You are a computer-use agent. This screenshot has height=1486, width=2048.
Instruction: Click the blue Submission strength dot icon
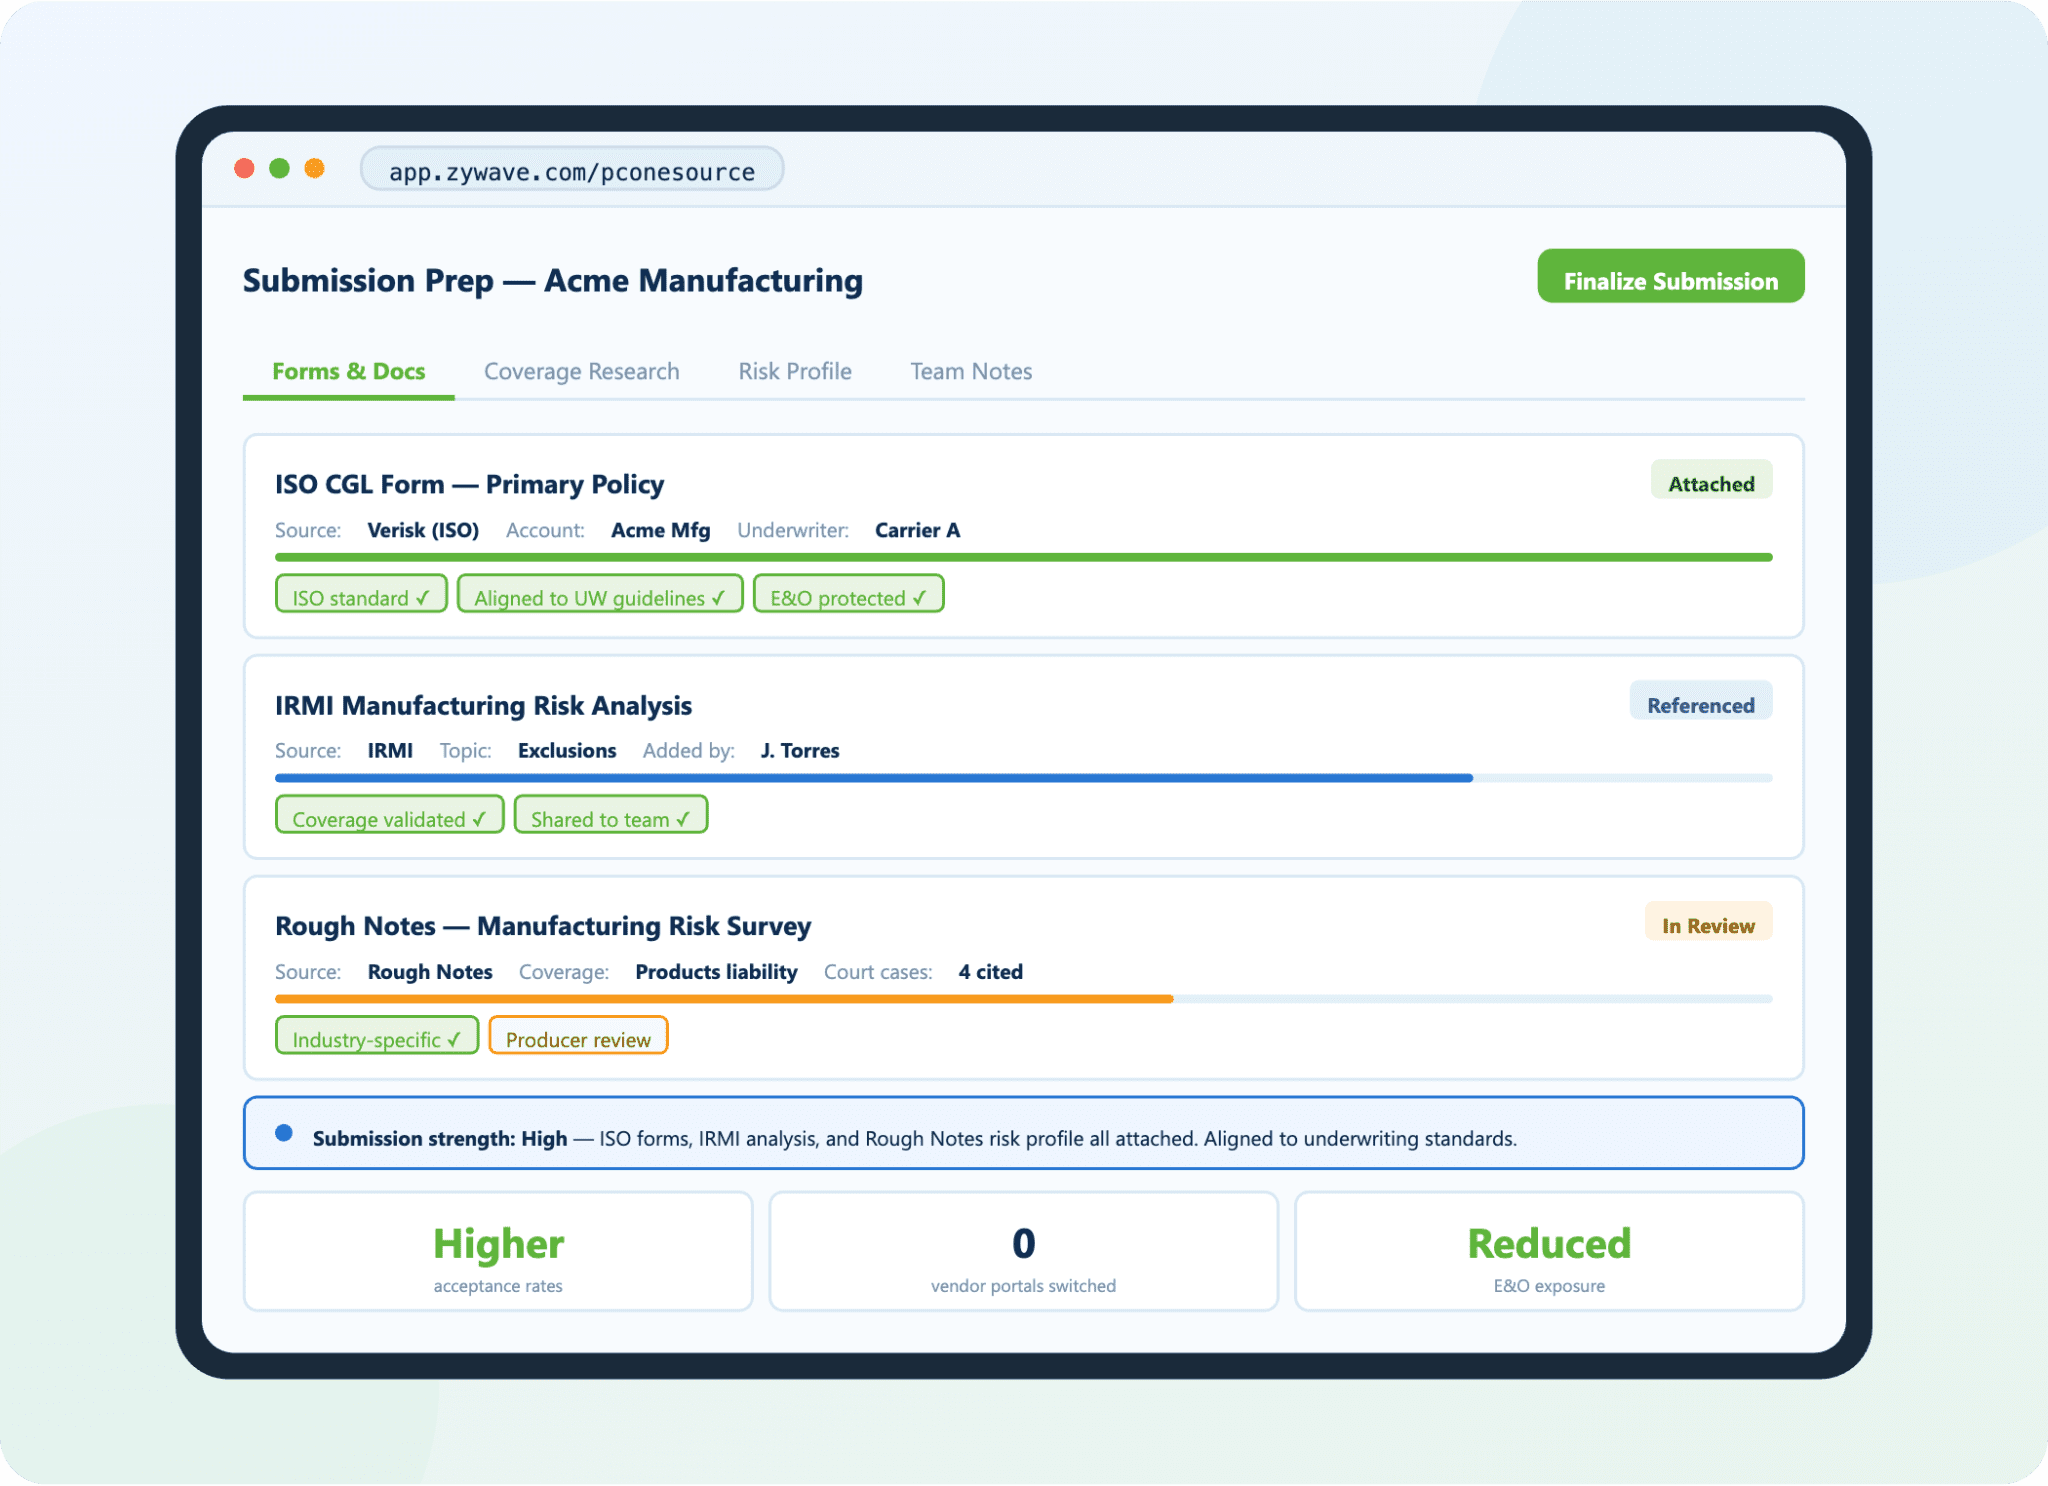coord(284,1133)
